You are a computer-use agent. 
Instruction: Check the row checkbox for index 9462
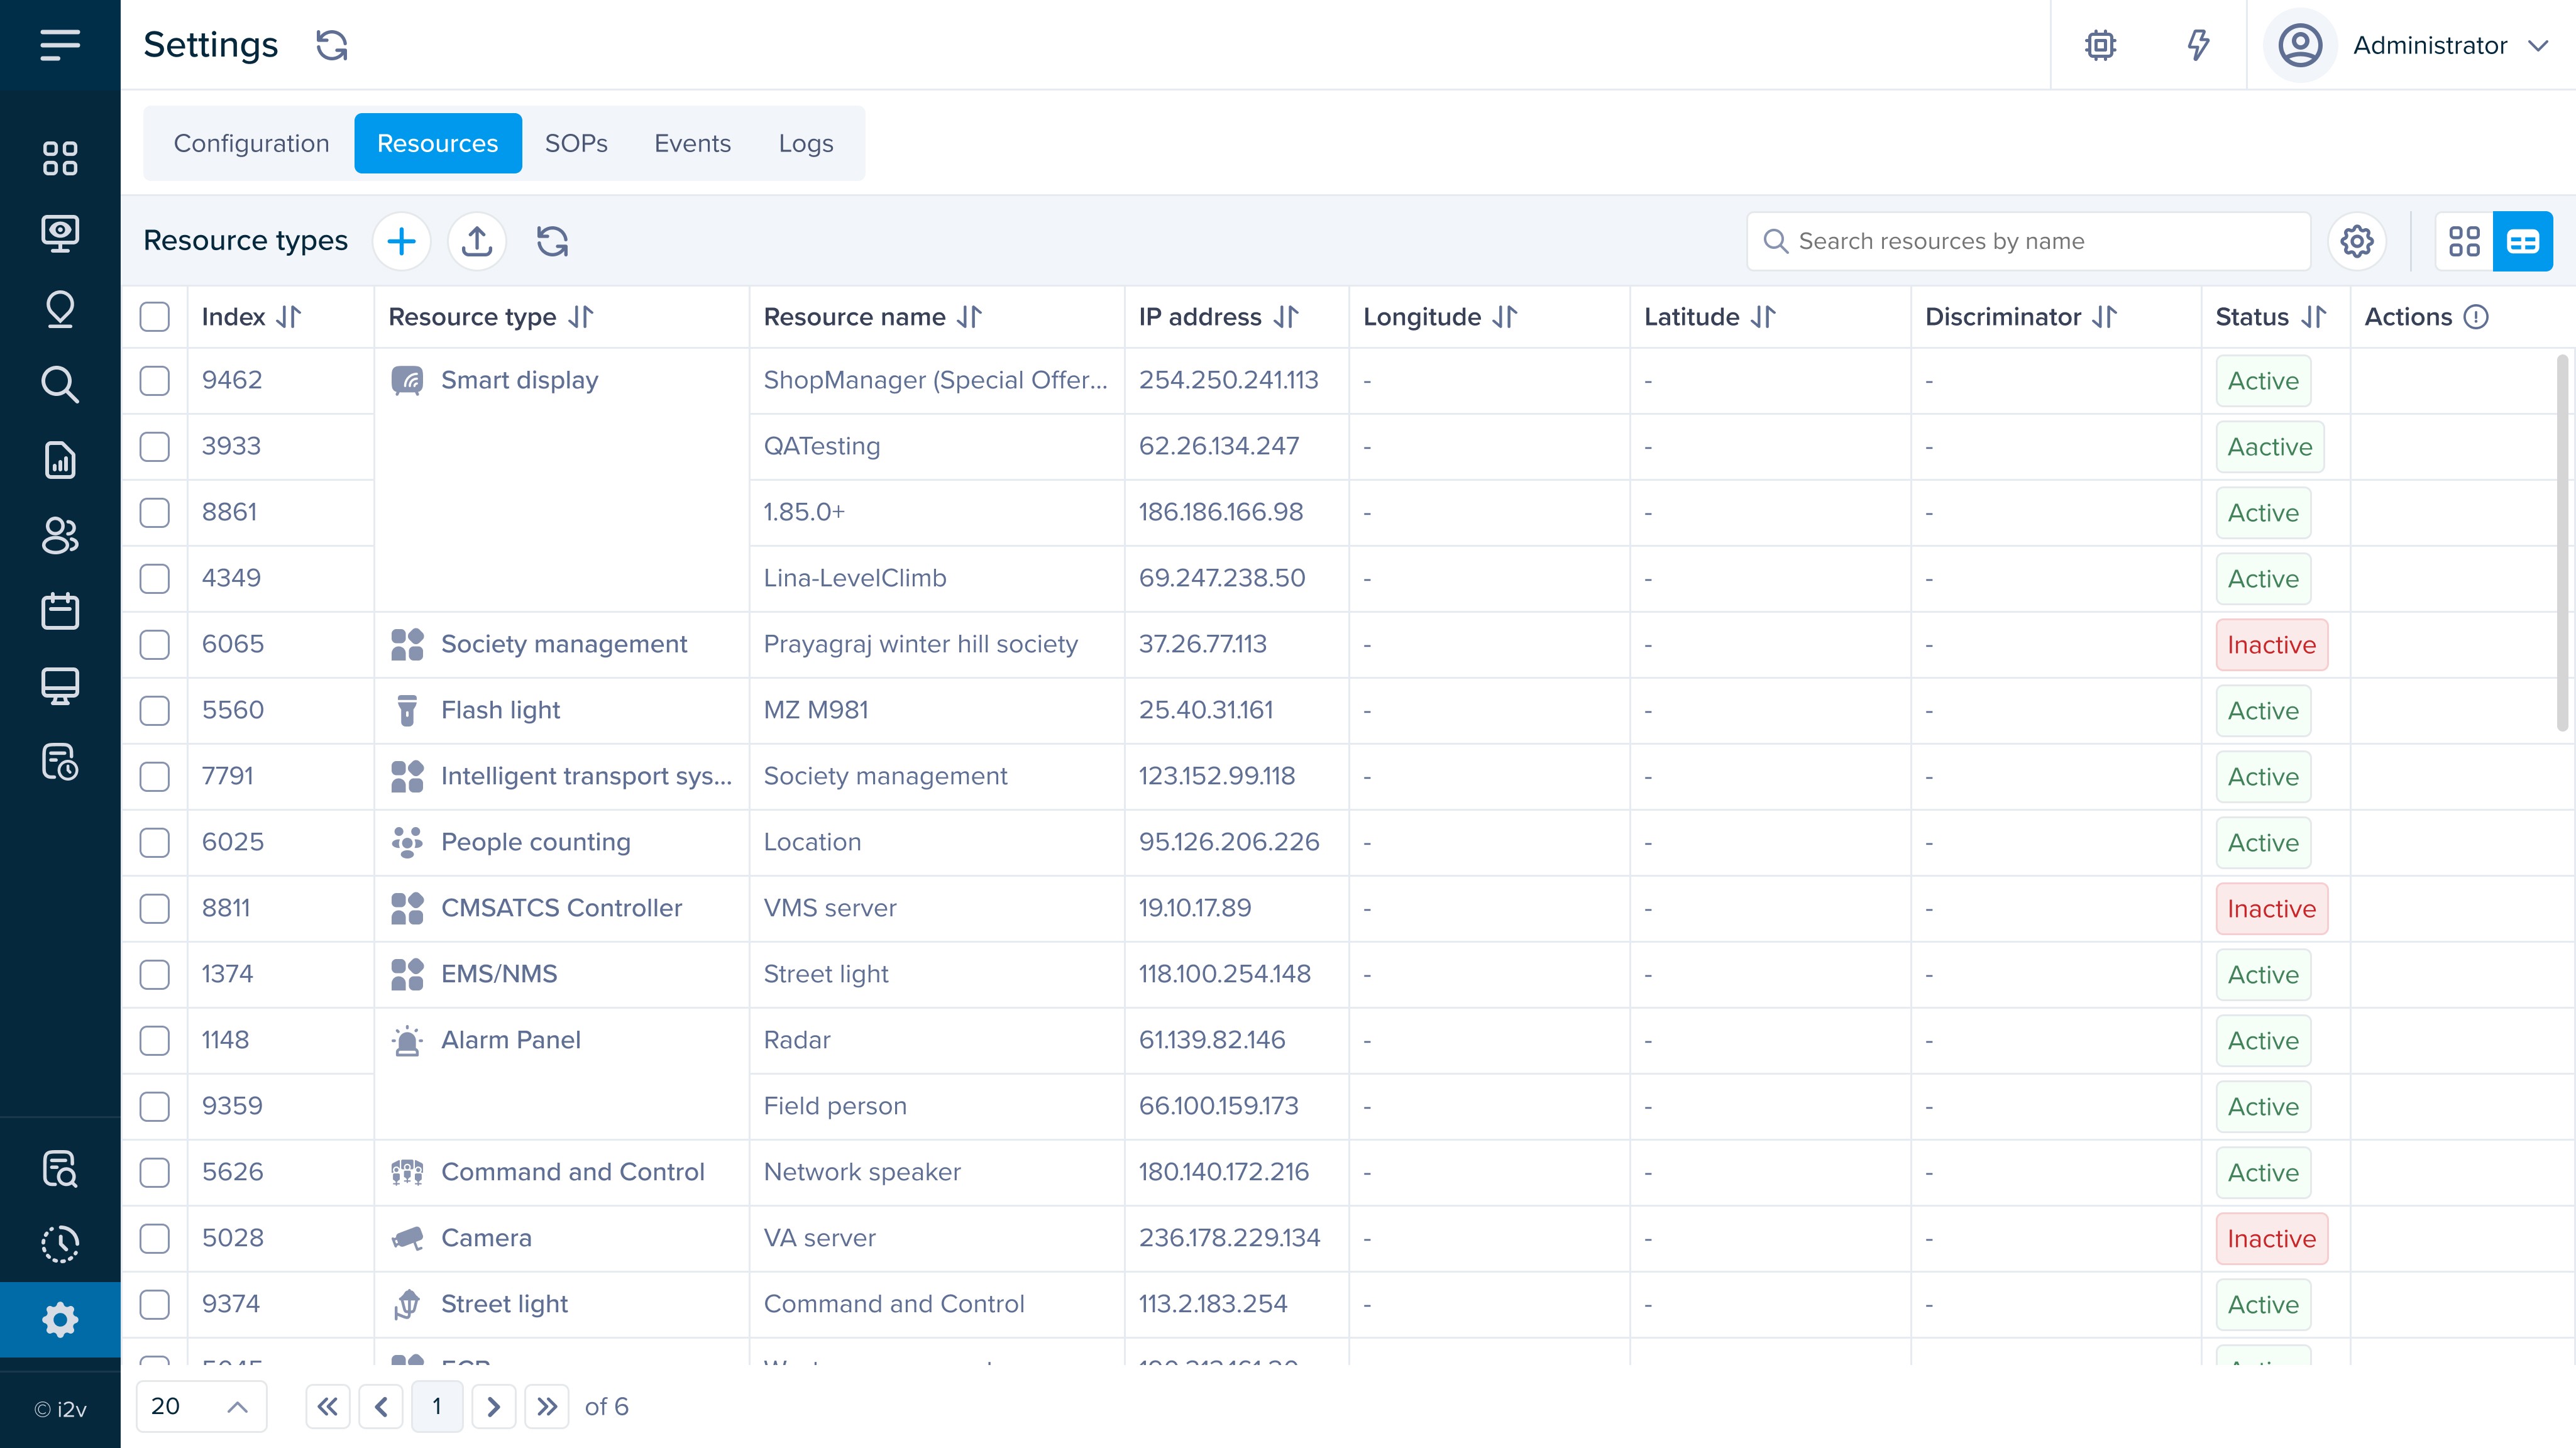click(155, 381)
